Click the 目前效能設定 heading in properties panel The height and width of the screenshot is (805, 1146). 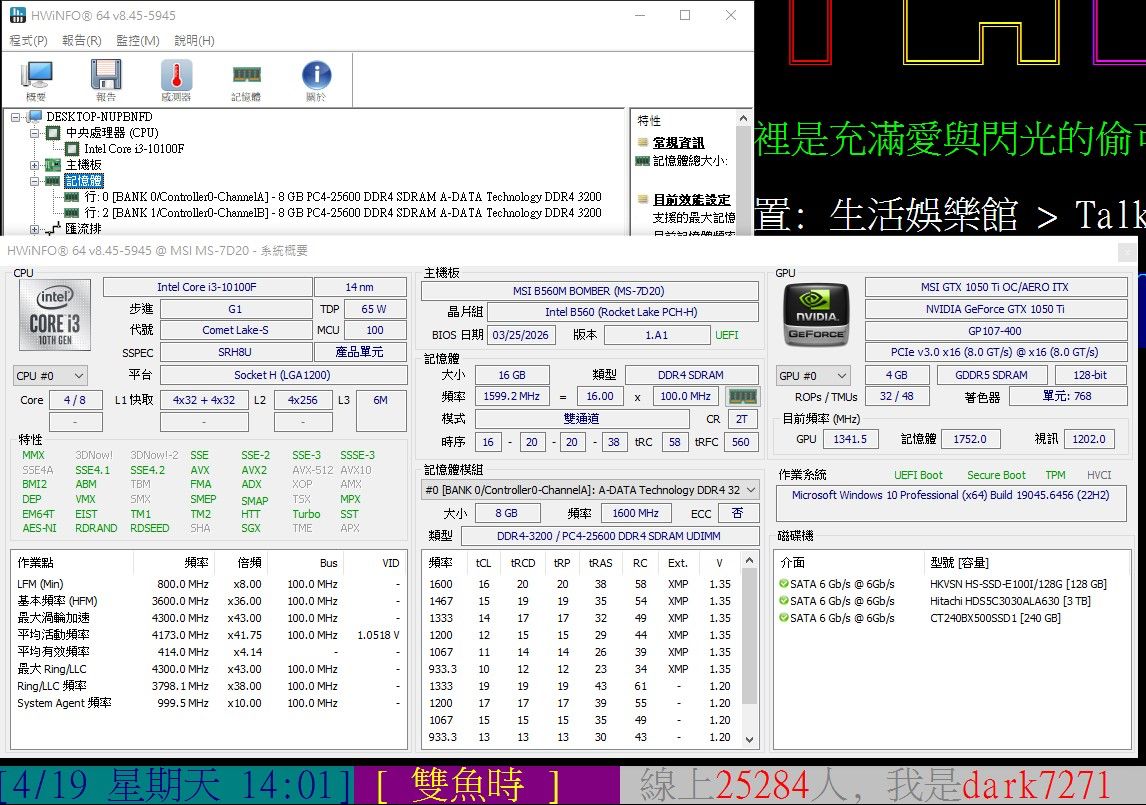tap(691, 200)
